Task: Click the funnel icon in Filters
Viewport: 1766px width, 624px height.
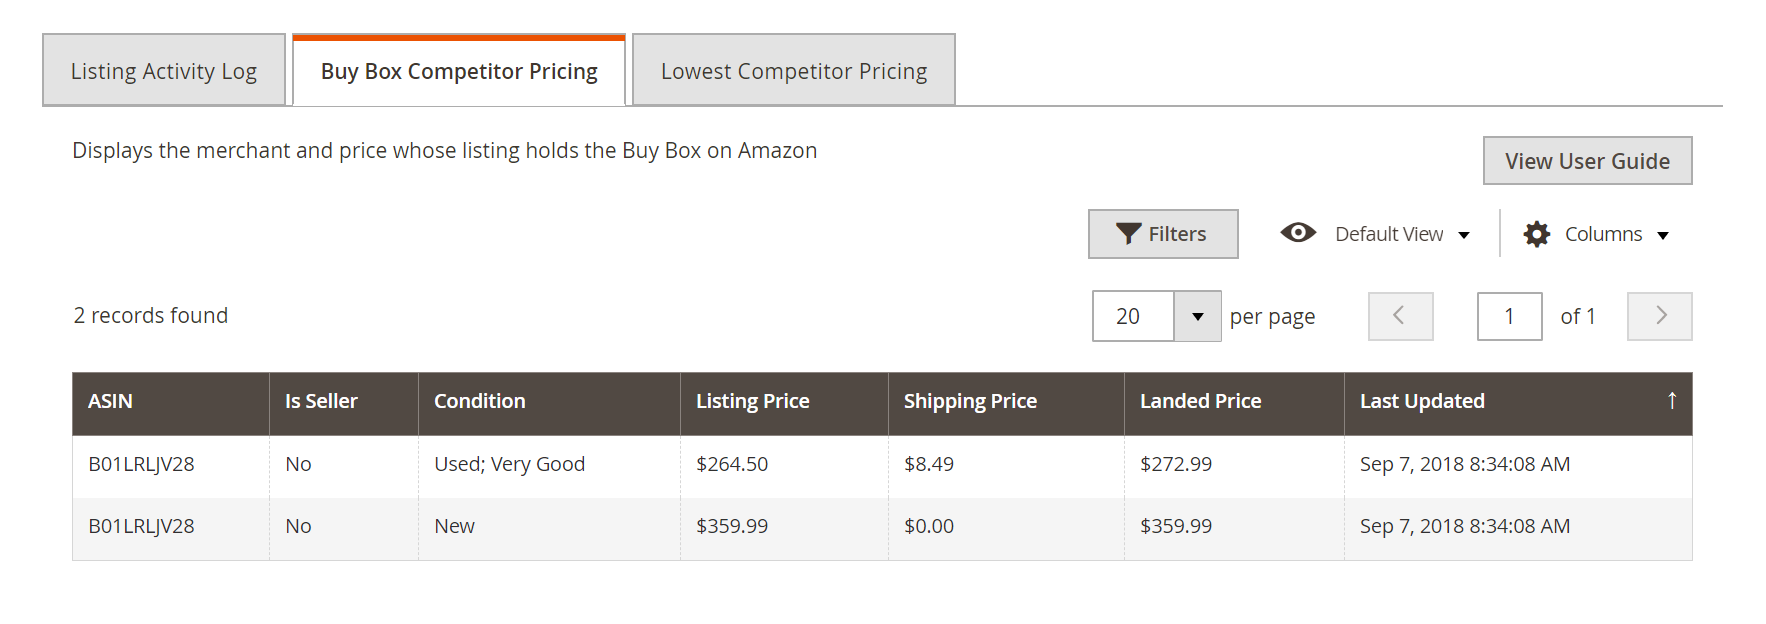Action: coord(1129,234)
